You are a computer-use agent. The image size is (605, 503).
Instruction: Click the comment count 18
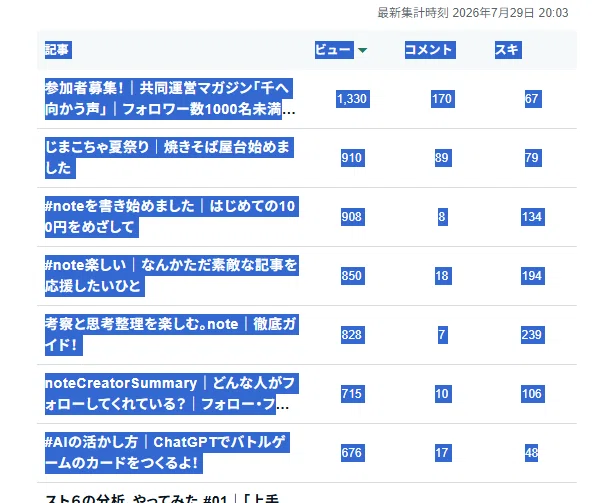443,276
